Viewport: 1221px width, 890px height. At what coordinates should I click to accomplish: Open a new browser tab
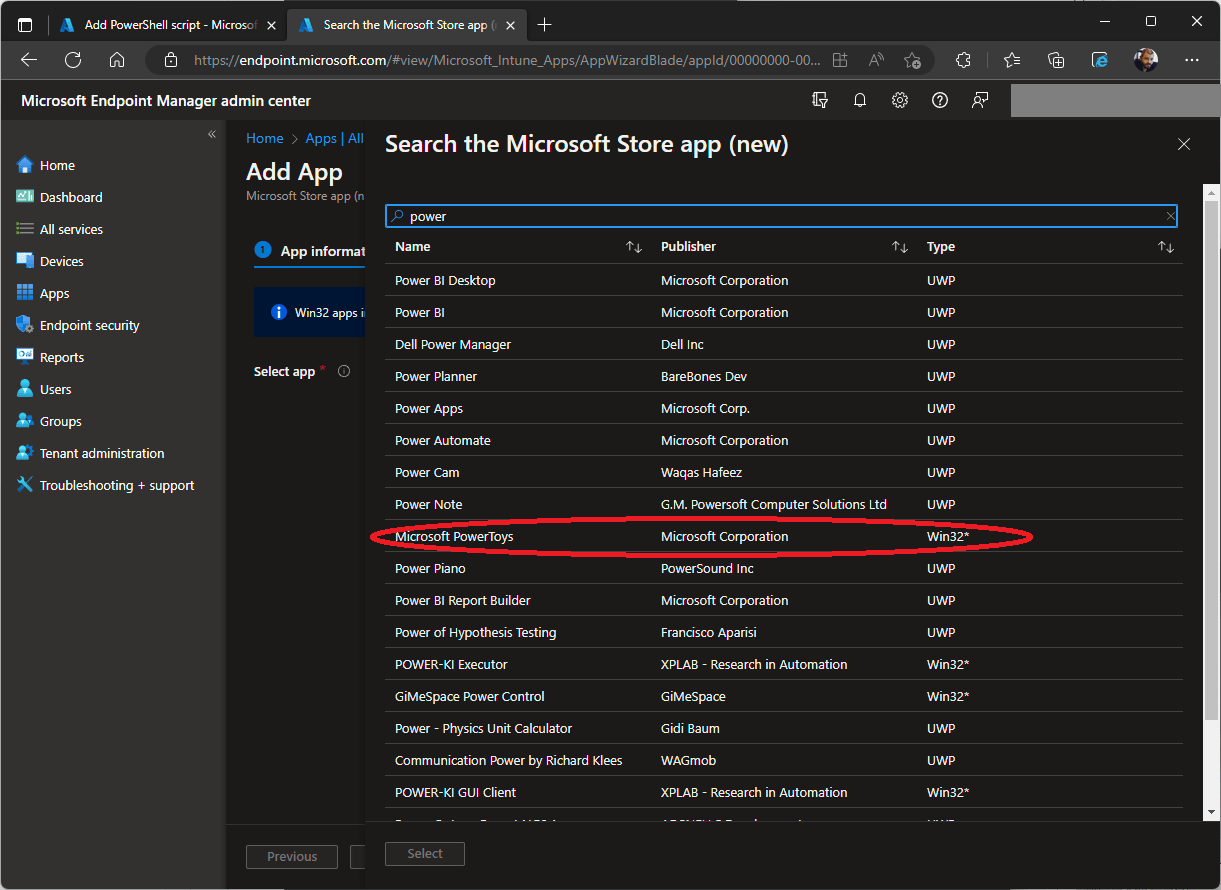pyautogui.click(x=544, y=25)
